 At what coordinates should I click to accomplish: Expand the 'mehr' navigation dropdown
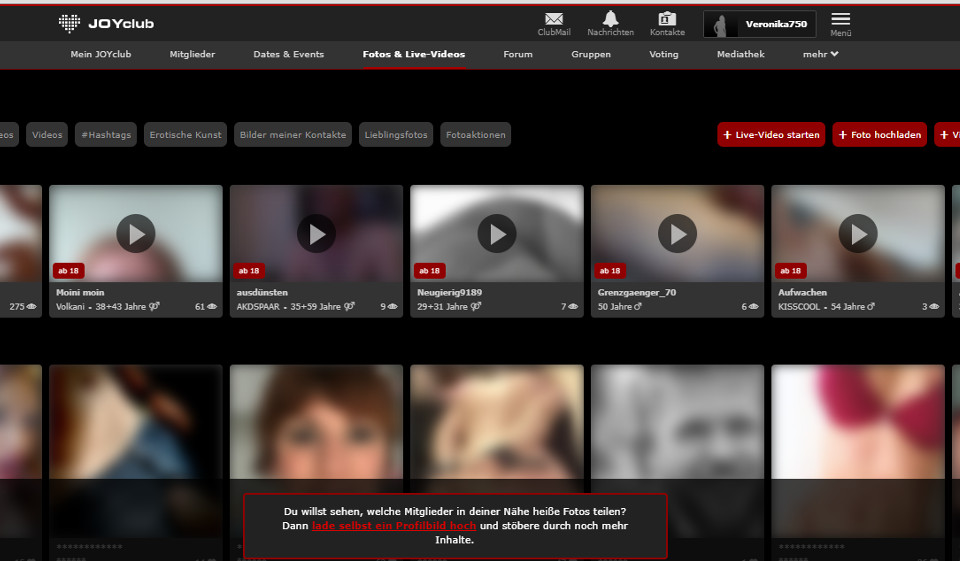point(820,54)
